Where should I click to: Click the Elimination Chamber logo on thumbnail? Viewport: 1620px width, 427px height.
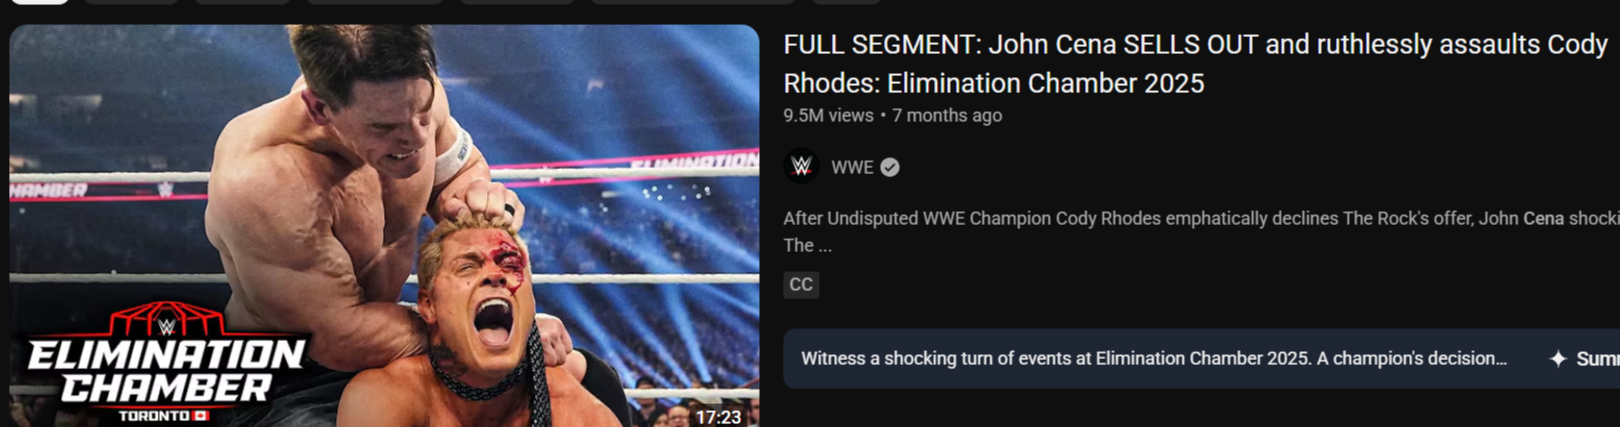165,362
